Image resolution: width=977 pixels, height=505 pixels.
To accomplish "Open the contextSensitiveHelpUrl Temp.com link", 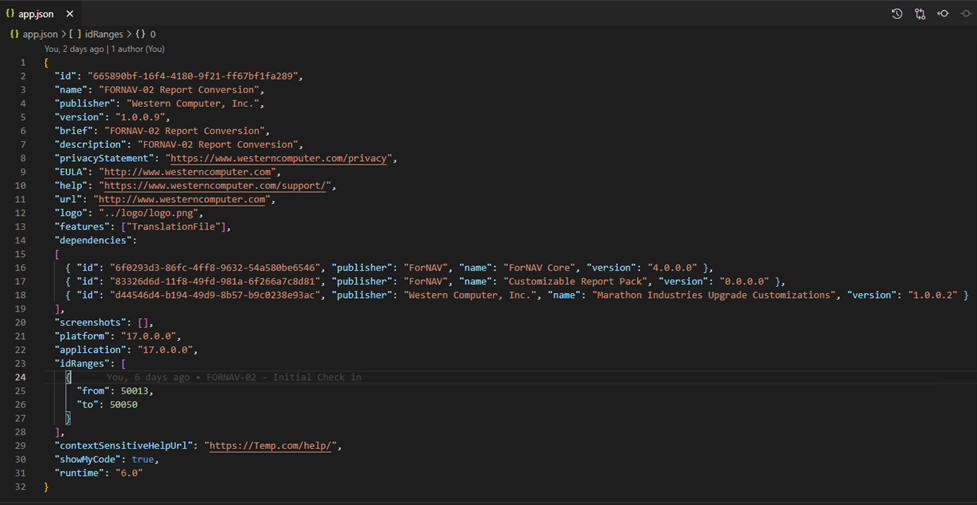I will click(x=274, y=445).
